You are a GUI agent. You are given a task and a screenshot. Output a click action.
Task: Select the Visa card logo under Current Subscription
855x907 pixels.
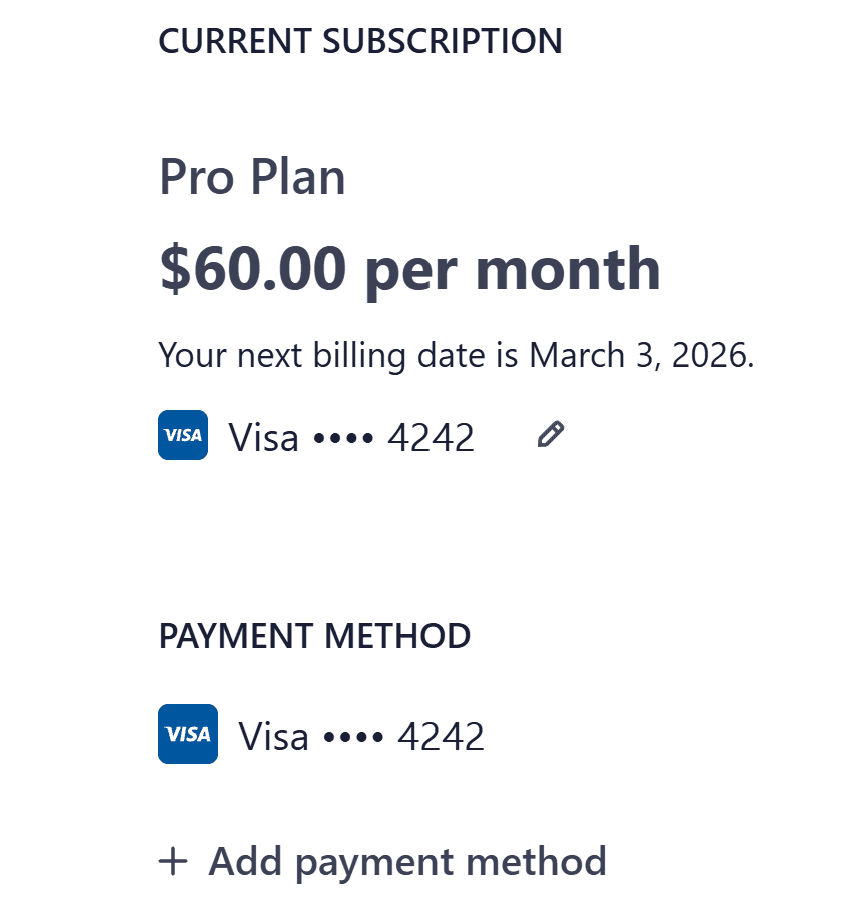182,434
